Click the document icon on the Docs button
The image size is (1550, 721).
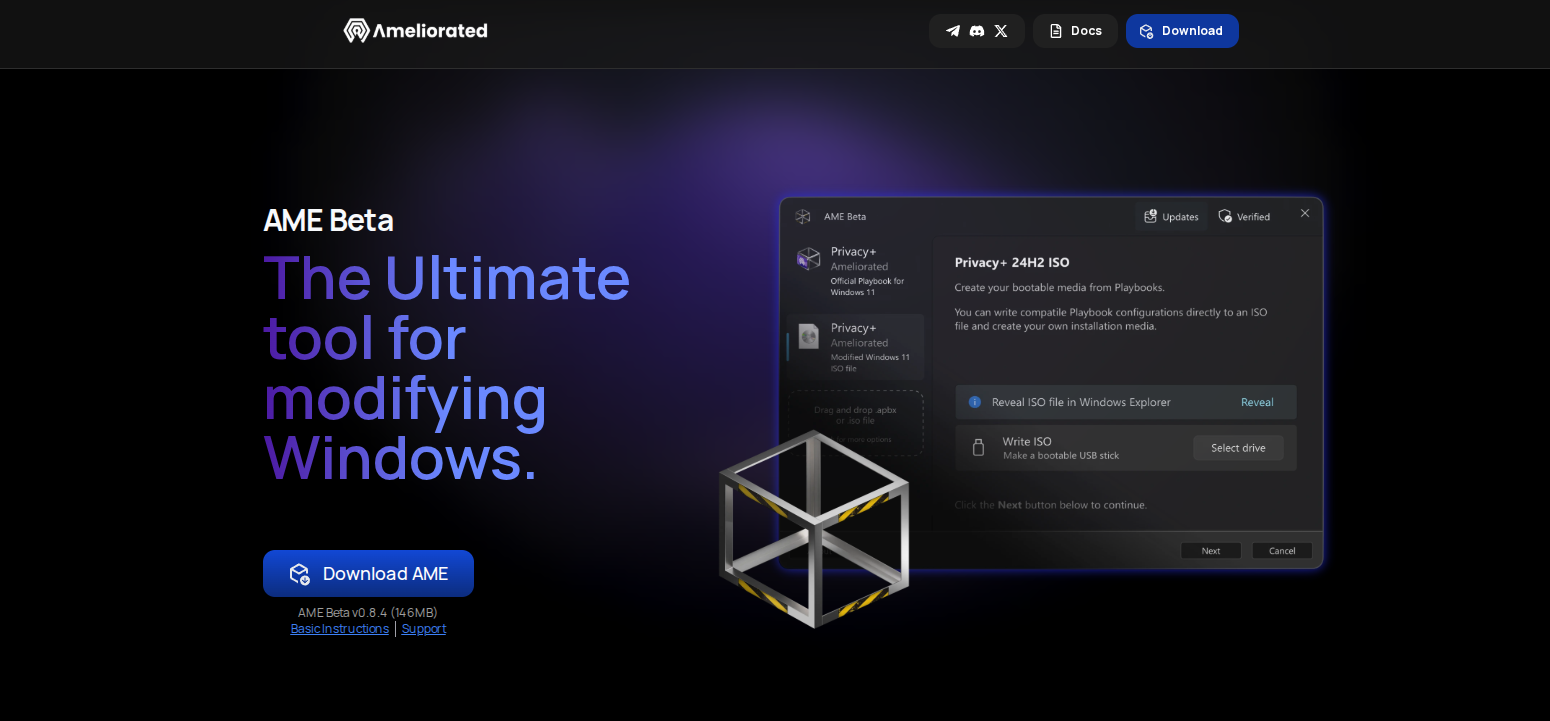[1056, 31]
